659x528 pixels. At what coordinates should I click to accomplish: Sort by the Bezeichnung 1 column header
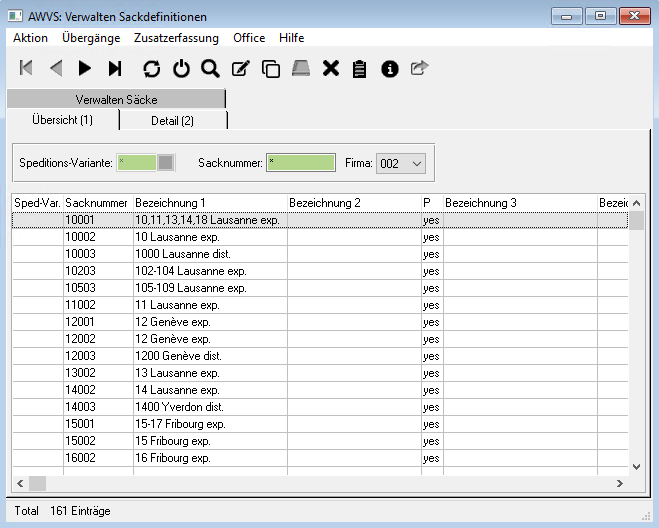210,203
